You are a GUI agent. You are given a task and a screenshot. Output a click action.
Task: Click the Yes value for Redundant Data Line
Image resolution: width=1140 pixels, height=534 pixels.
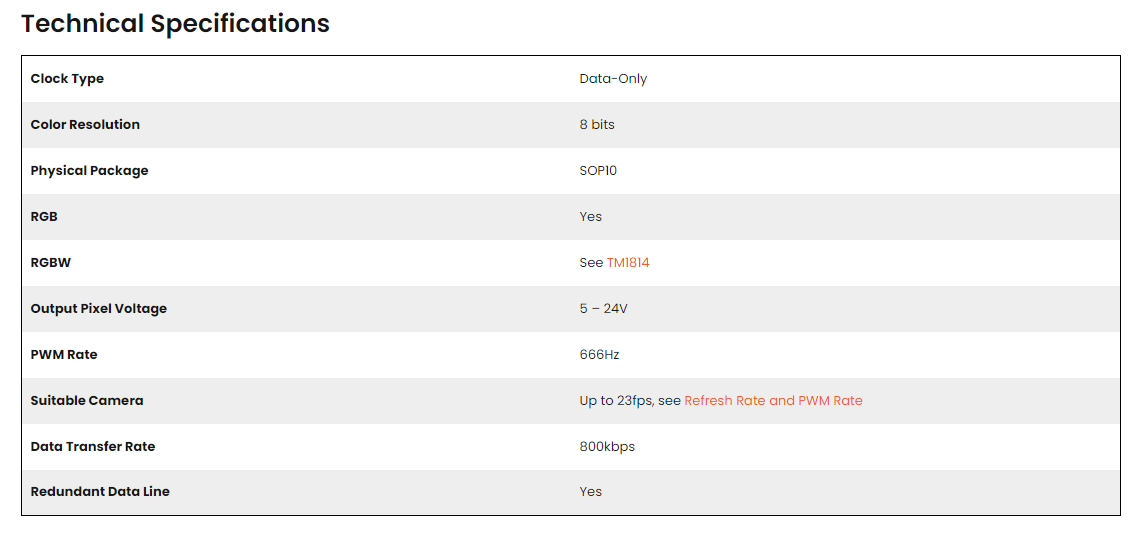pos(590,492)
